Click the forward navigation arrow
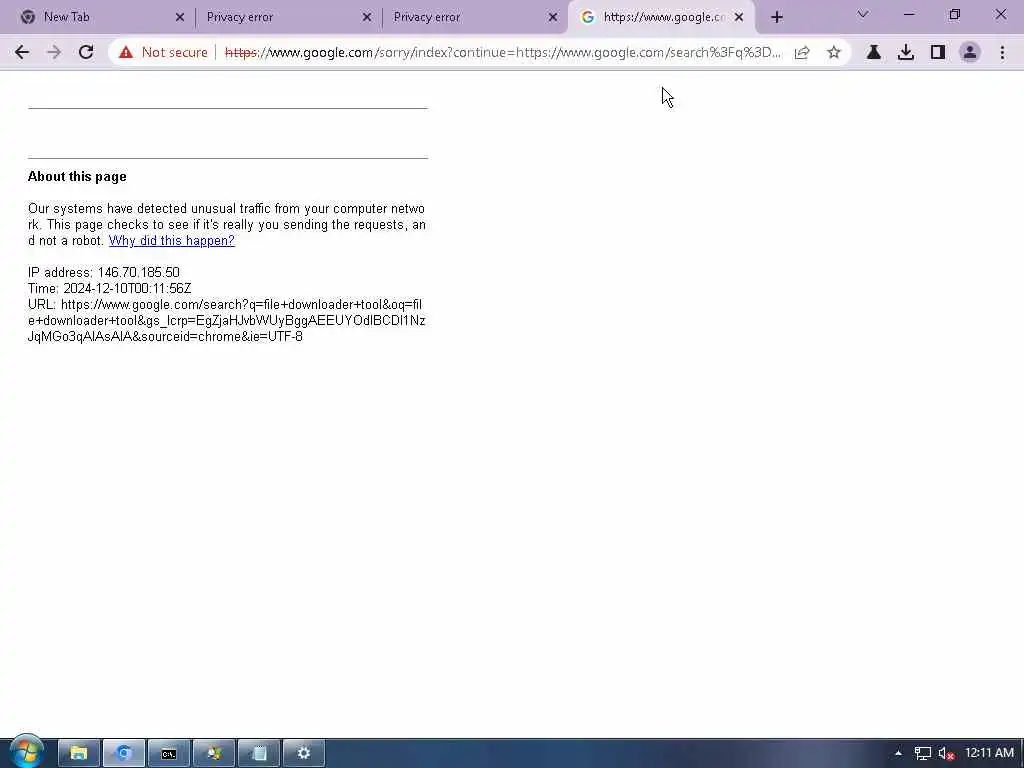The image size is (1024, 768). [x=54, y=52]
